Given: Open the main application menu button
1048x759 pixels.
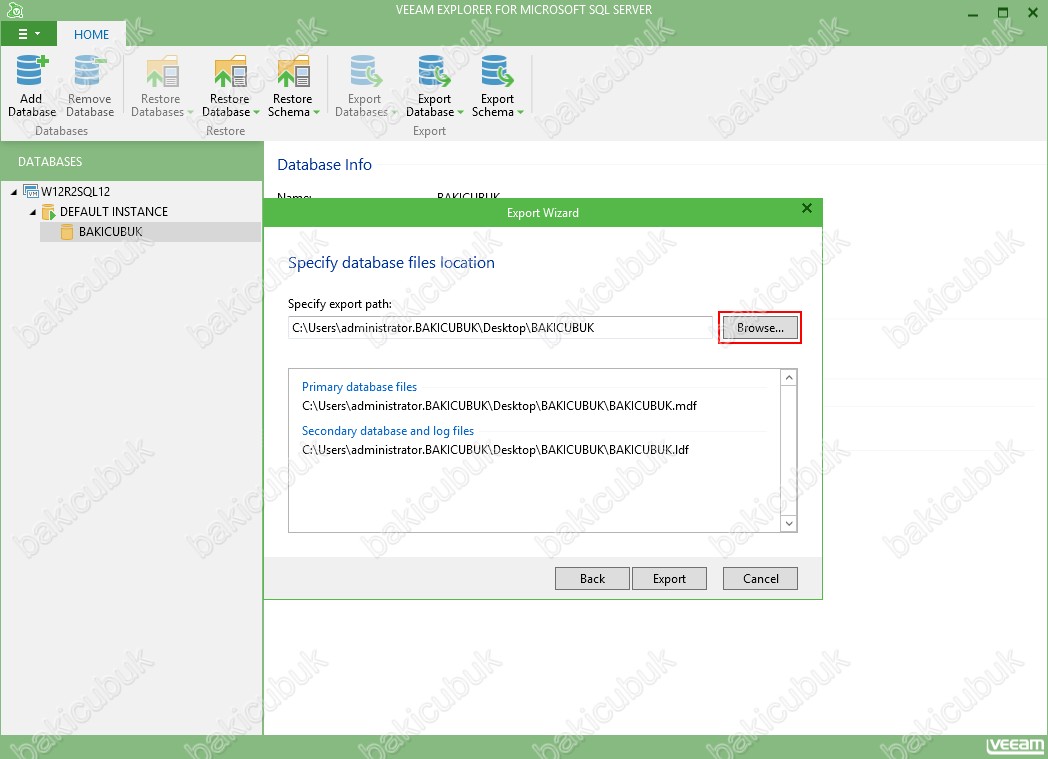Looking at the screenshot, I should point(29,33).
